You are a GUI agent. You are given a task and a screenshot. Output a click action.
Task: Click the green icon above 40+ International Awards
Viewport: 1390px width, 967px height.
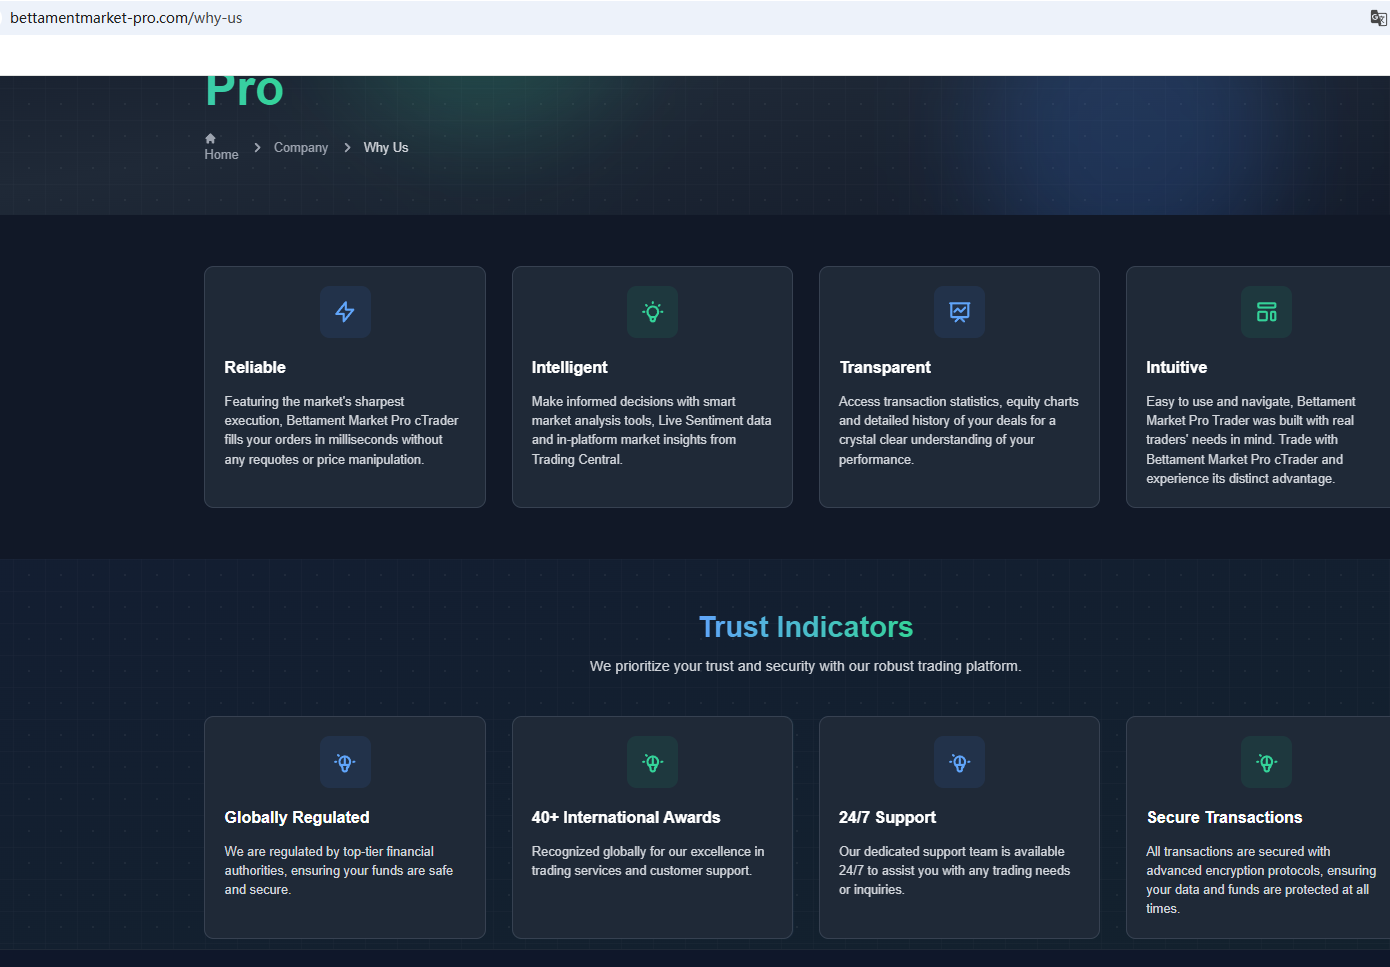pyautogui.click(x=652, y=762)
